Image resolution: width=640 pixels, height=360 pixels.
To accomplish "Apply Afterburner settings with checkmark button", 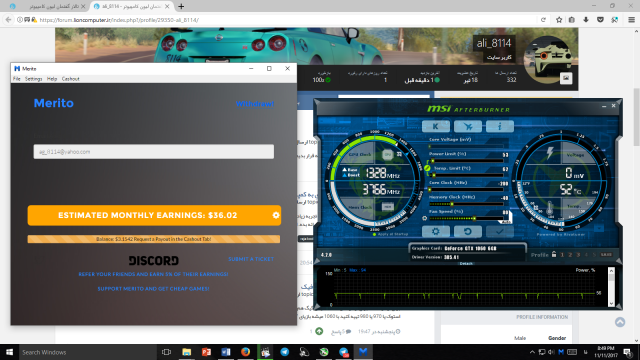I will (x=500, y=231).
